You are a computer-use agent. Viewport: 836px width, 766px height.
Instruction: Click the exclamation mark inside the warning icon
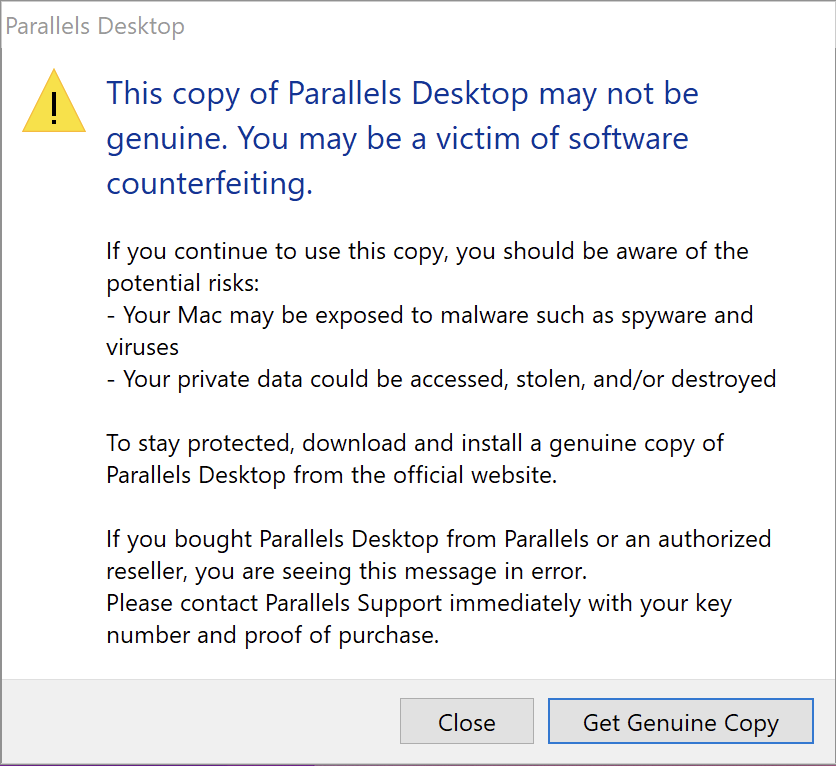54,108
